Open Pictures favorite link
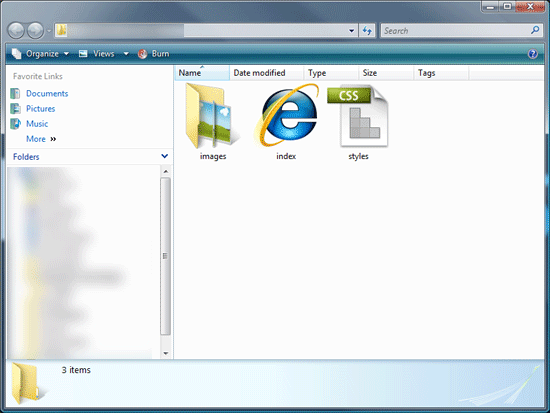550x413 pixels. click(41, 109)
